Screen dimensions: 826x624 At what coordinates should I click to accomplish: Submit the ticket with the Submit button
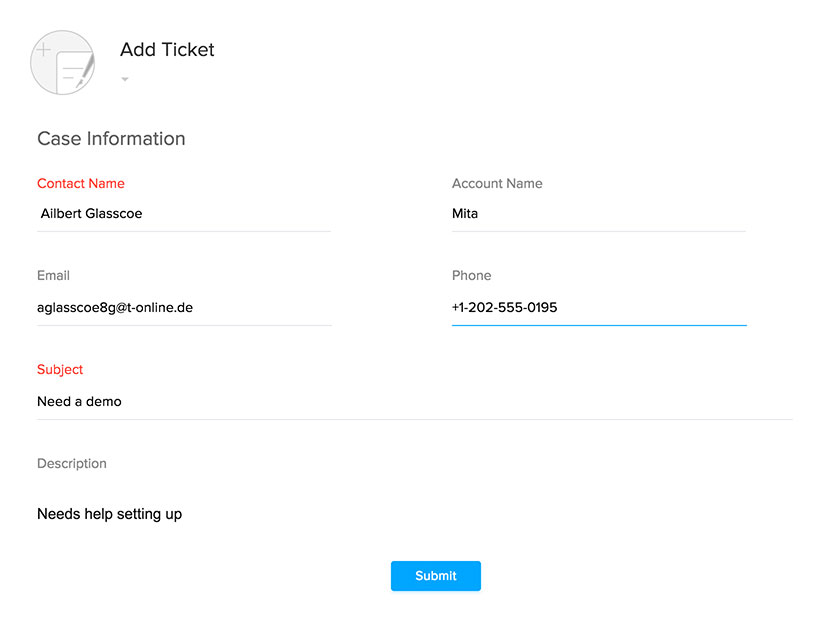tap(436, 576)
